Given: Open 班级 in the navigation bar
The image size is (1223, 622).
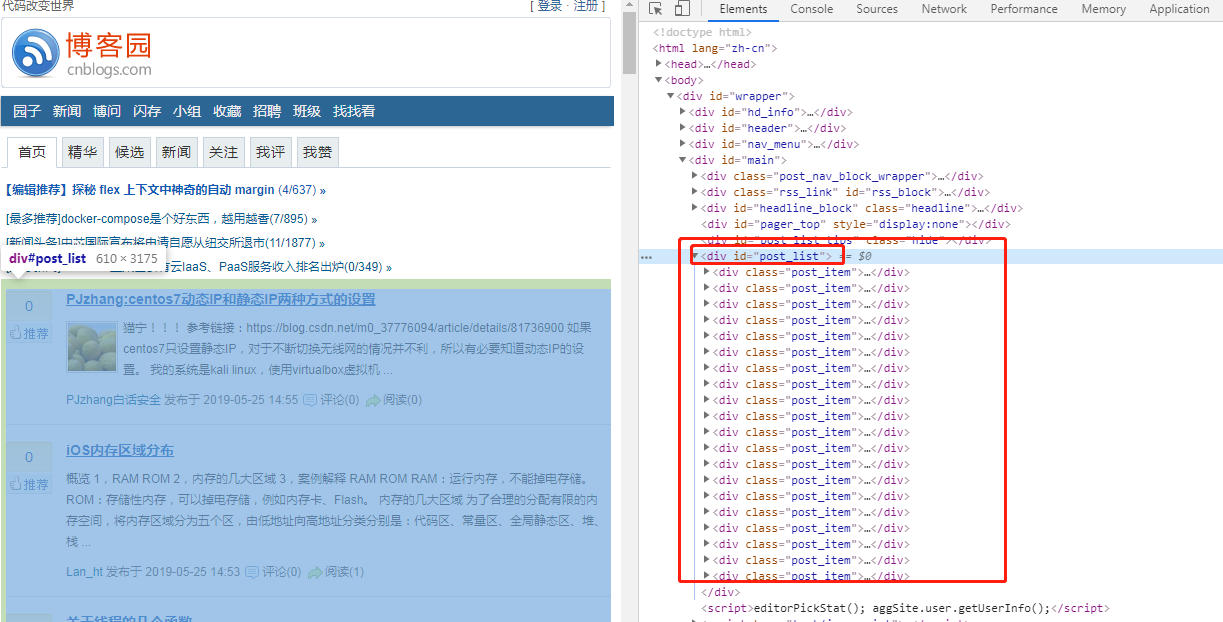Looking at the screenshot, I should (307, 111).
